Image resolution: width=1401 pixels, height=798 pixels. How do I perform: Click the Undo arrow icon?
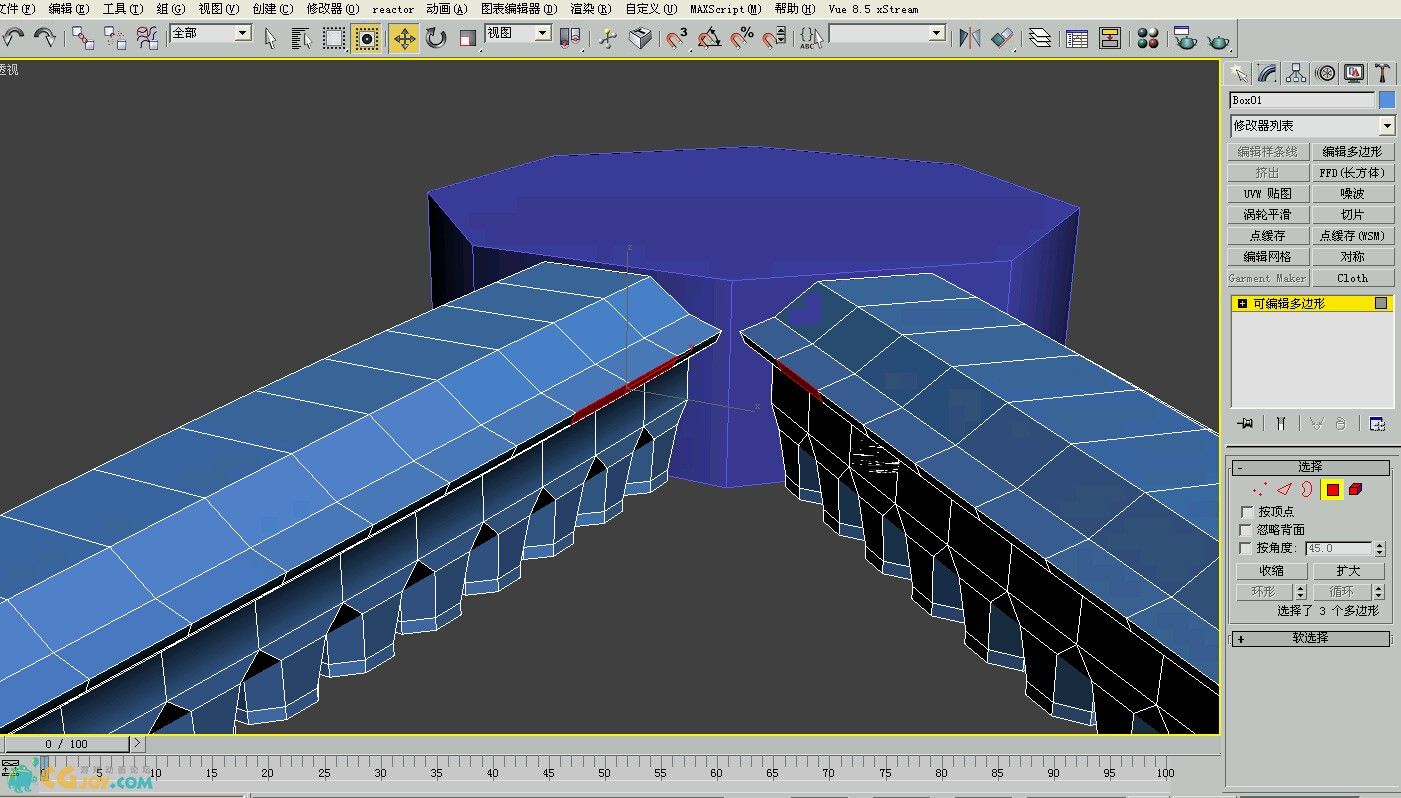[x=13, y=38]
